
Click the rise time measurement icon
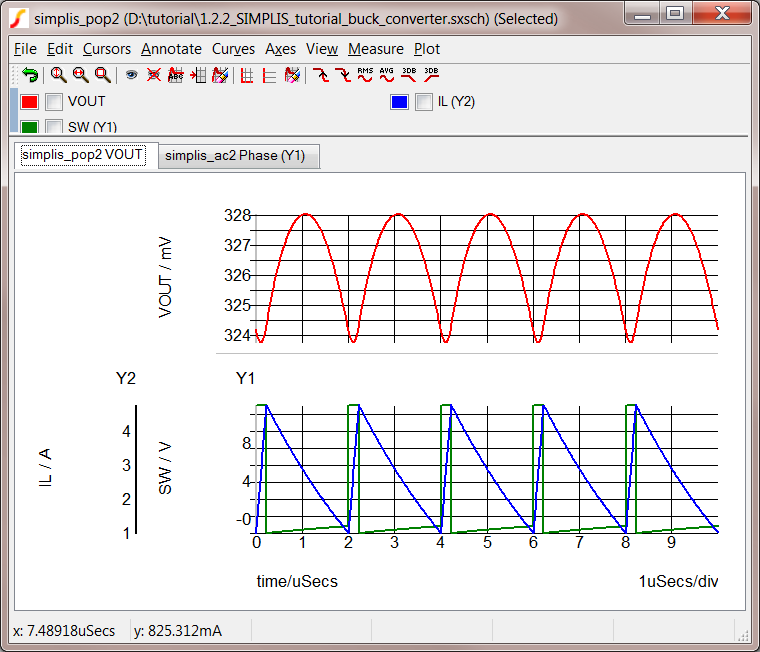coord(320,75)
